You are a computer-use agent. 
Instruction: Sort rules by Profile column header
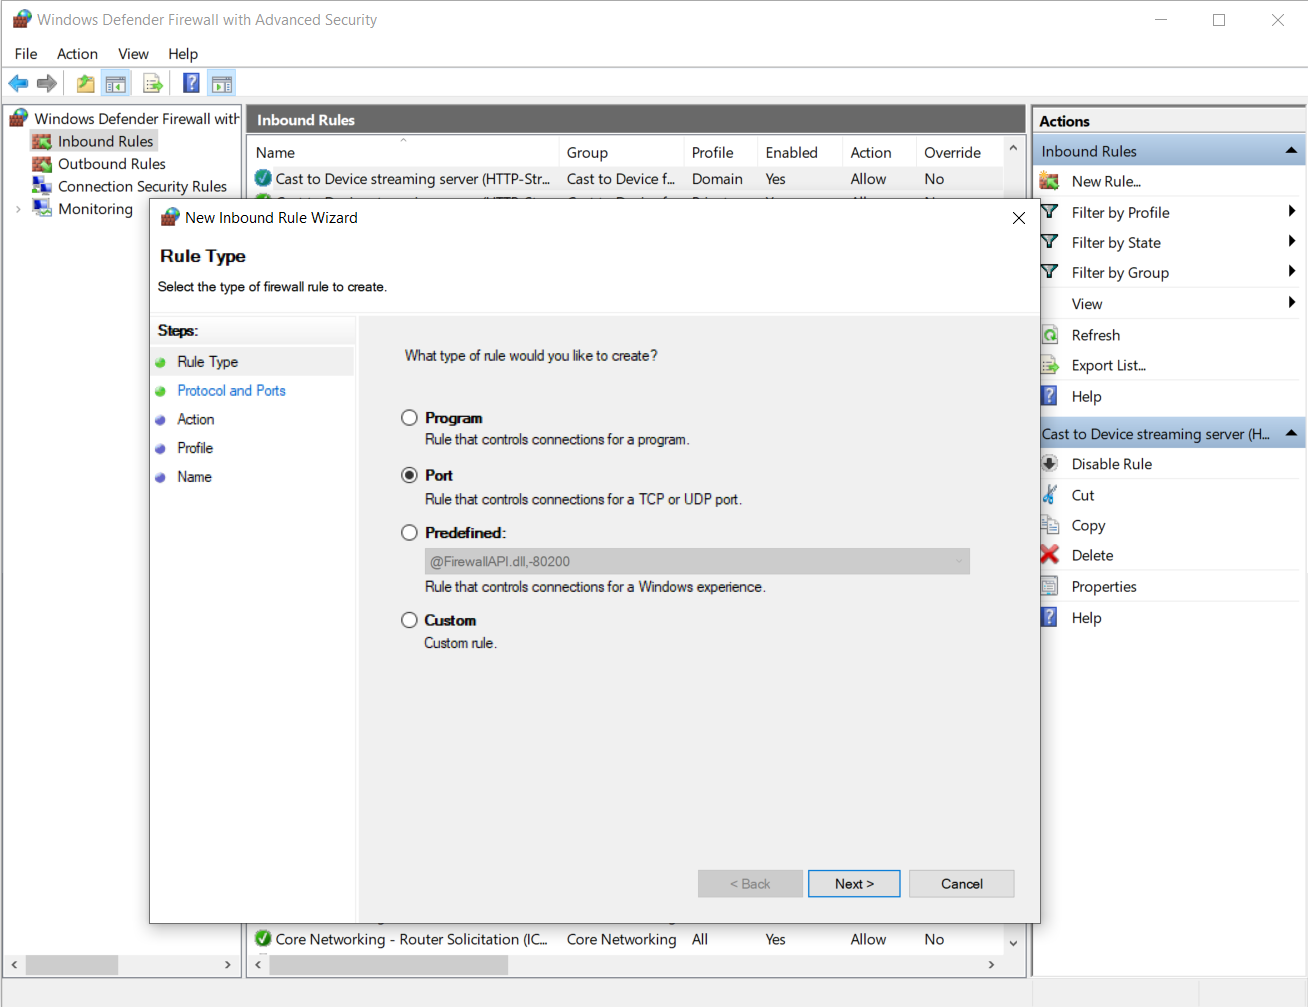click(720, 152)
